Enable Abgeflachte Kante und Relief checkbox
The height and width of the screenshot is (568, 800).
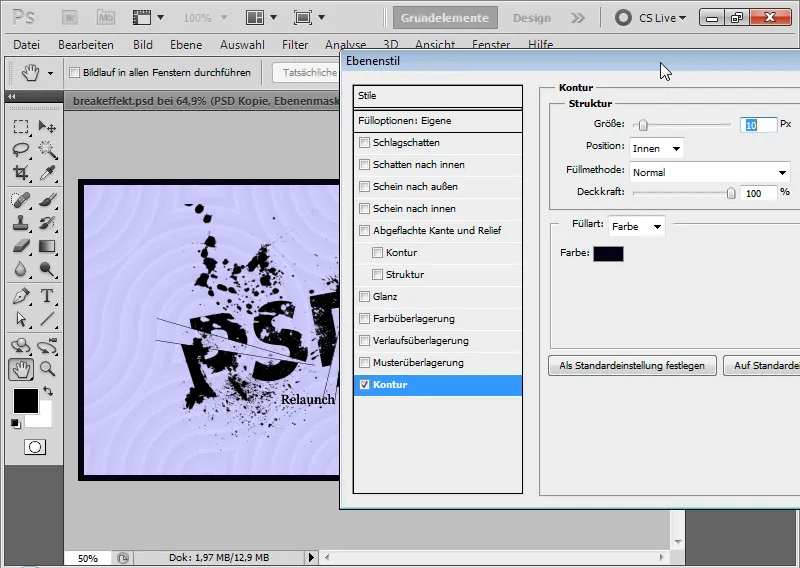pos(364,230)
